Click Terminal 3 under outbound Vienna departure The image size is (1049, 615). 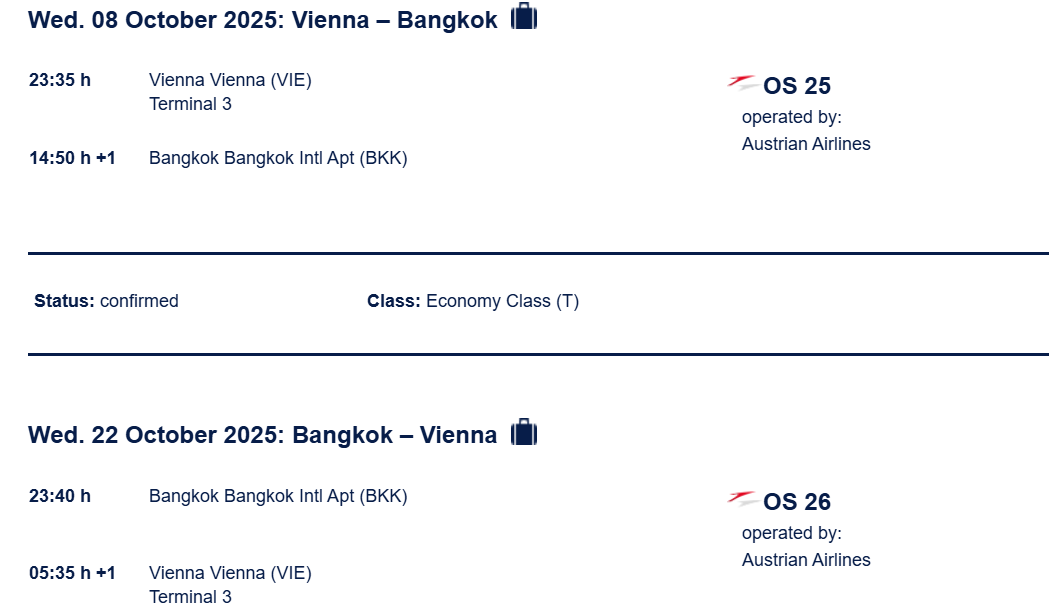pos(190,104)
